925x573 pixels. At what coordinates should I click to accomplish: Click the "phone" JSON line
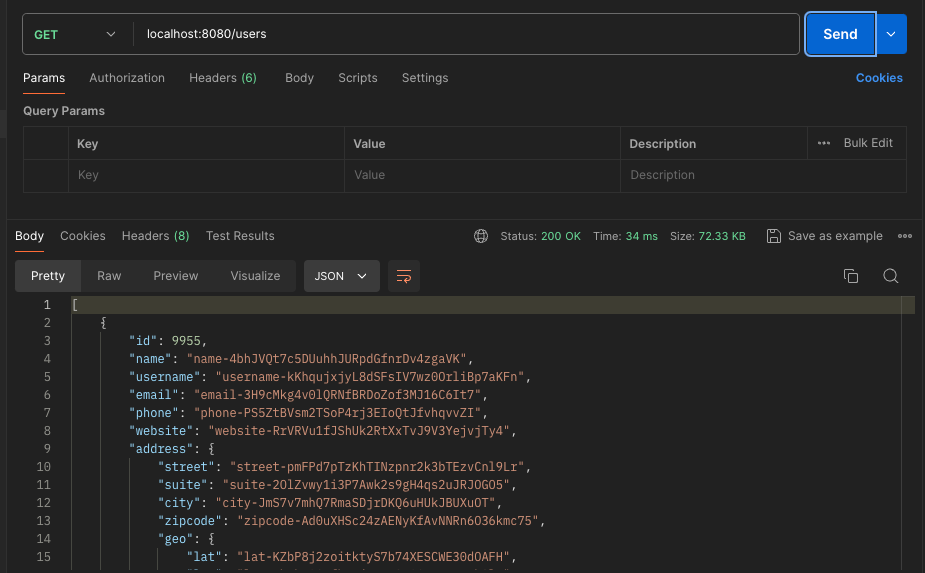pos(308,413)
